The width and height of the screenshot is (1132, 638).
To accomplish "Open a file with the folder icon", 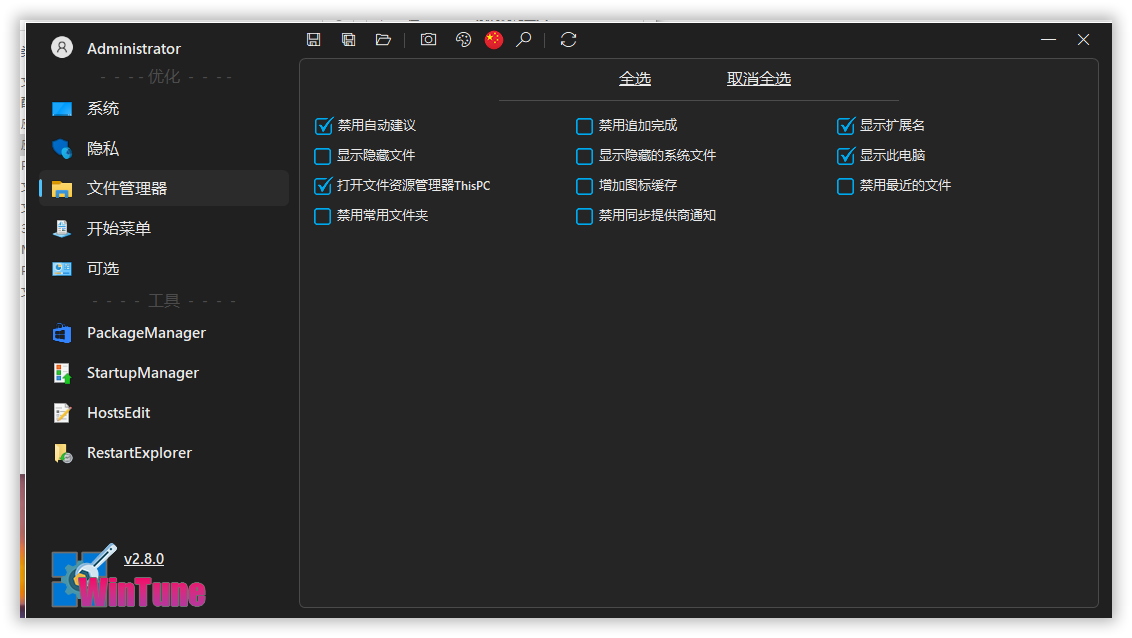I will coord(383,40).
